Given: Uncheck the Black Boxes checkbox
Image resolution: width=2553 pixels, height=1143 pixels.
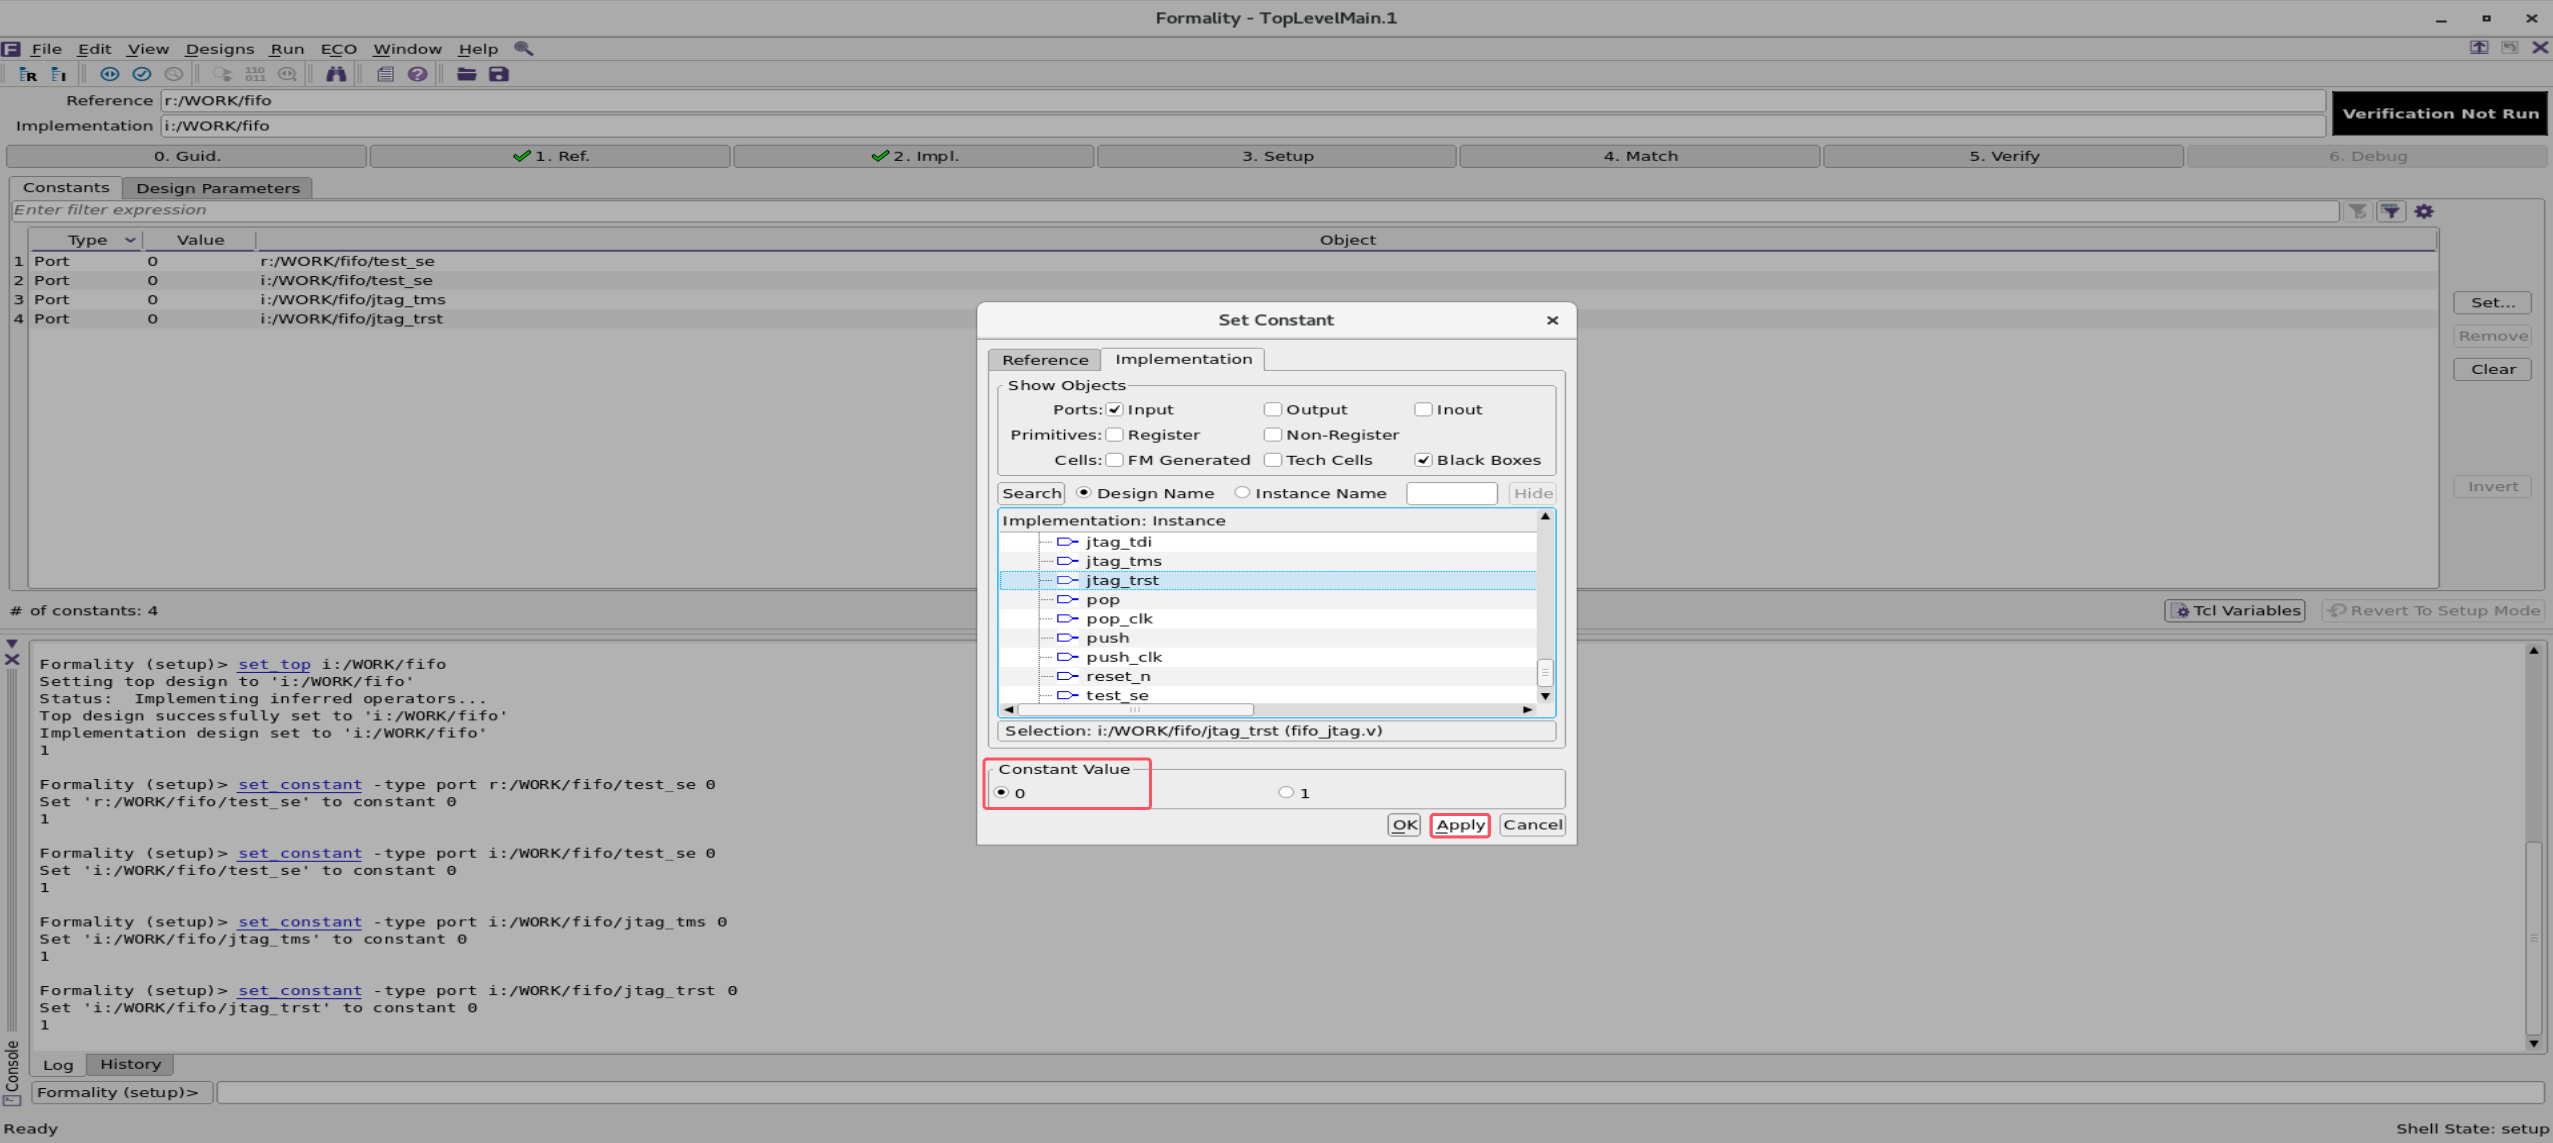Looking at the screenshot, I should coord(1424,460).
